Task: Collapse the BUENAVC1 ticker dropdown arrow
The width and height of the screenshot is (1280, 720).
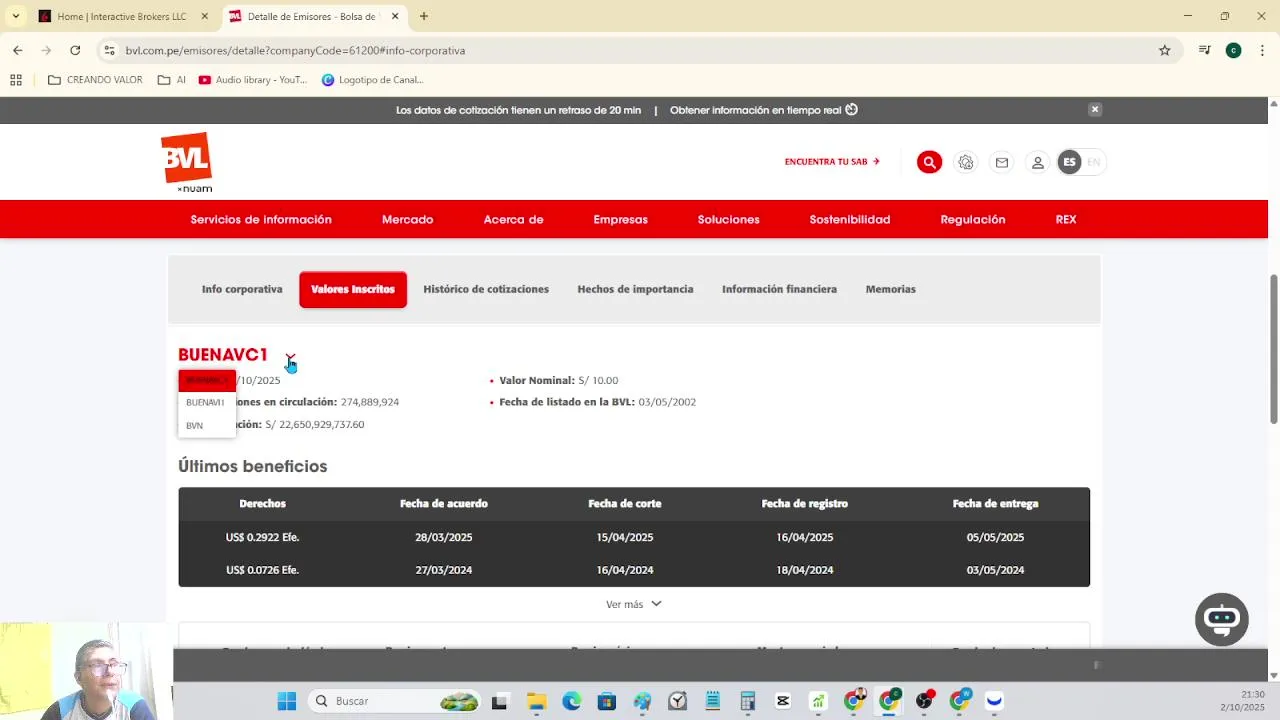Action: [x=290, y=357]
